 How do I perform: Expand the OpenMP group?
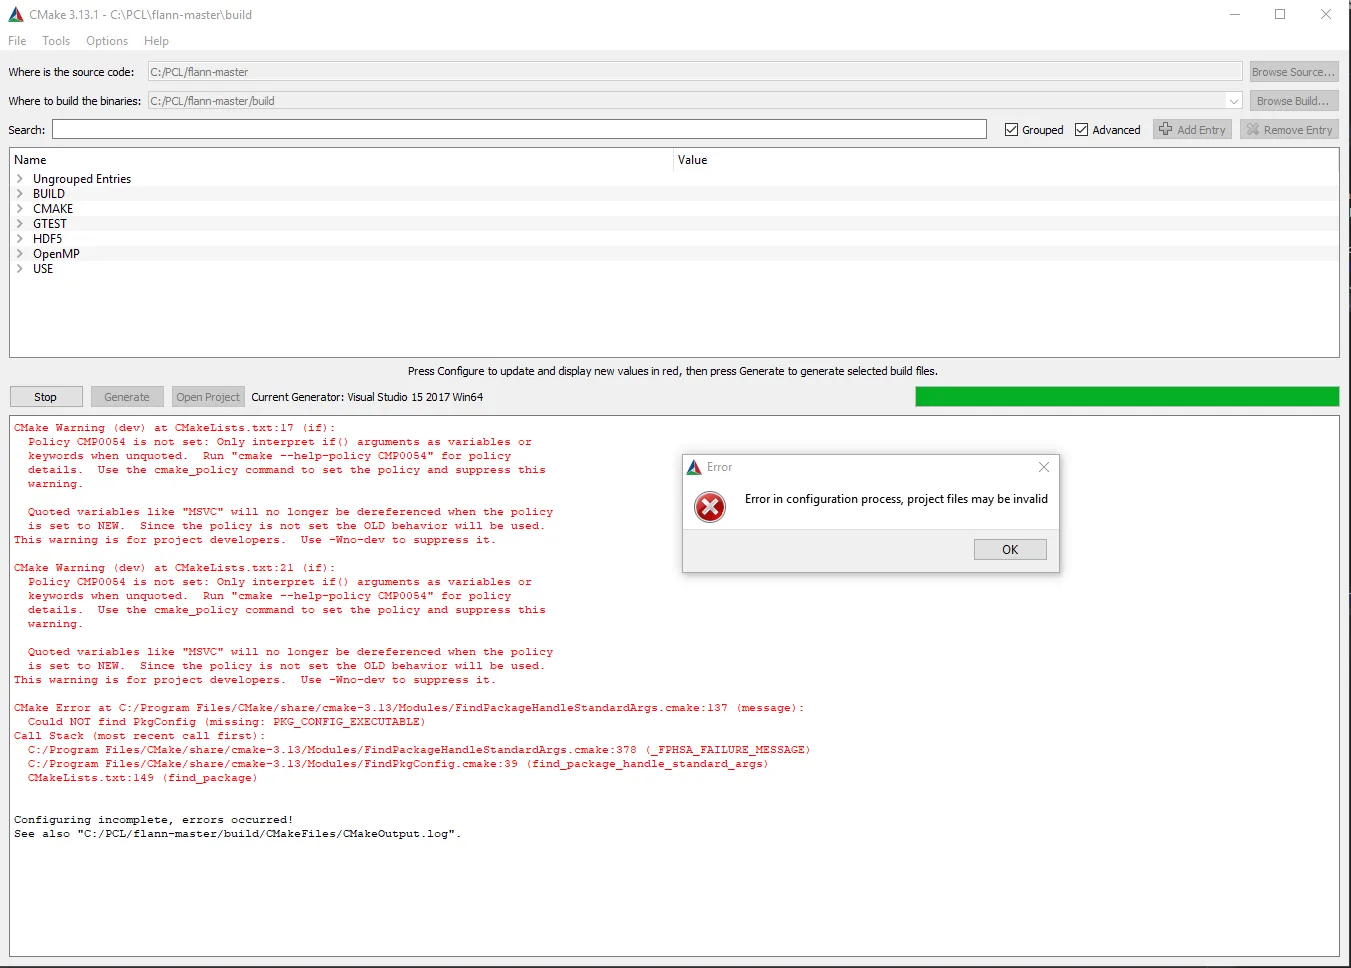coord(20,254)
